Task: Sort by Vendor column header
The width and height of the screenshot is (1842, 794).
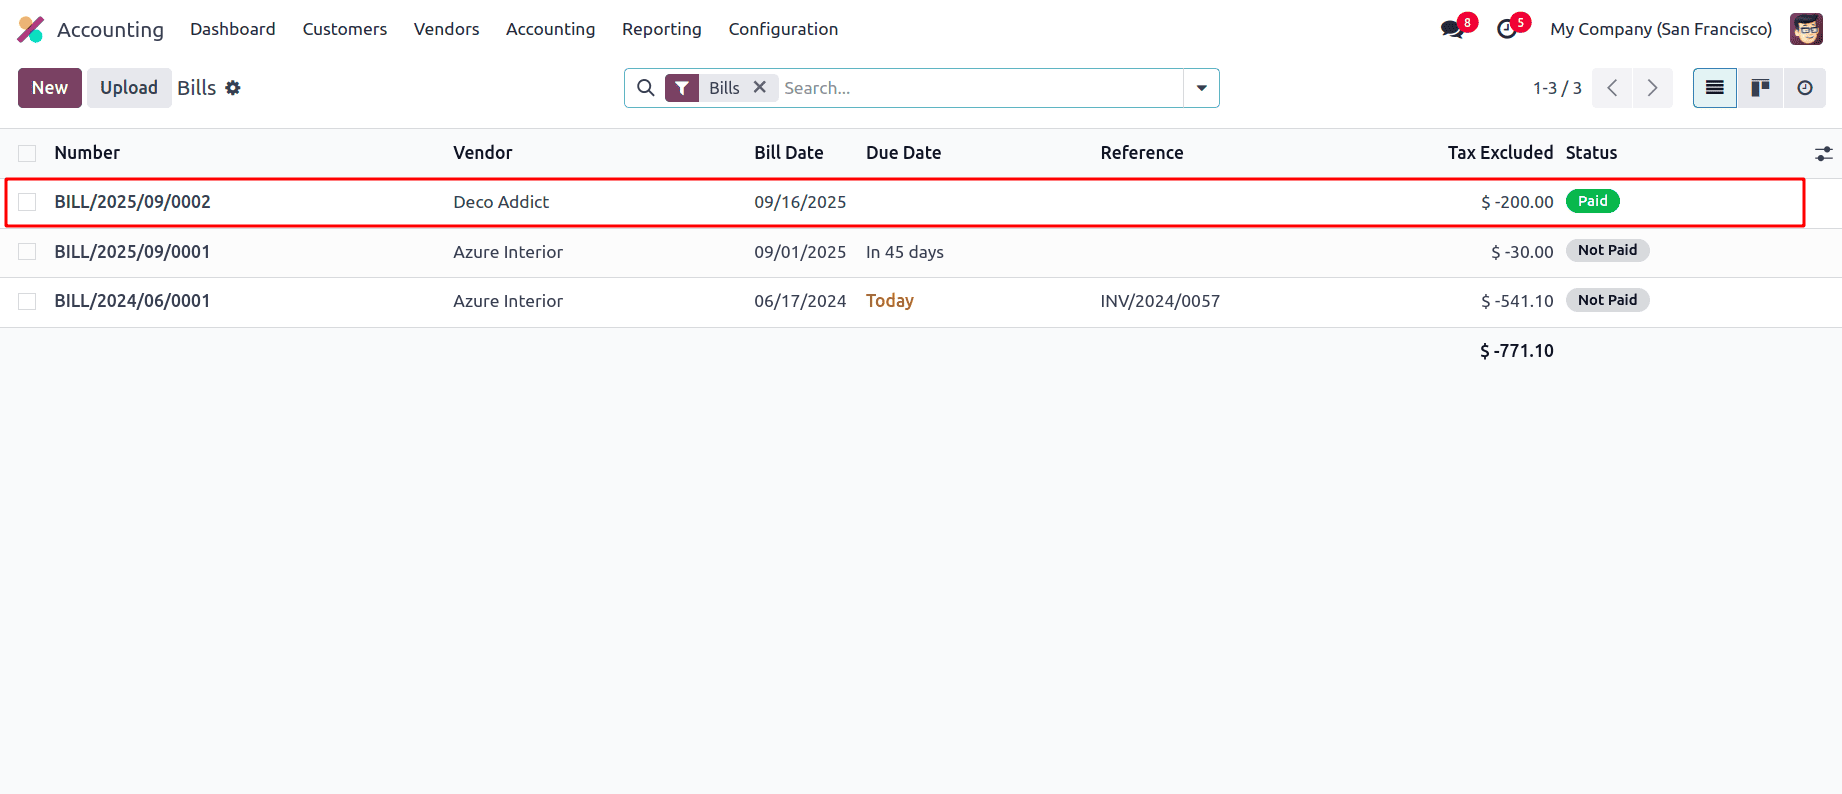Action: (483, 153)
